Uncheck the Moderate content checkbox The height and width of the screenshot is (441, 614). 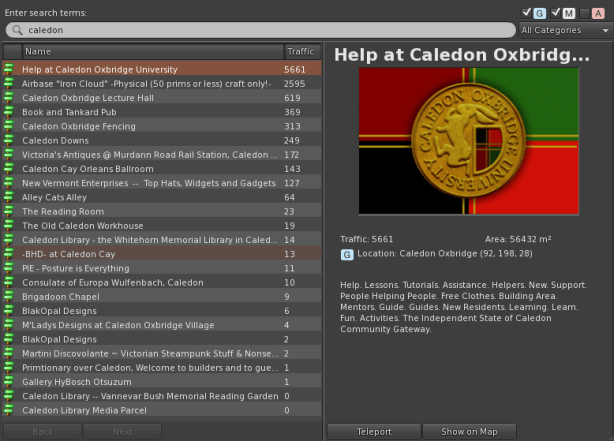tap(555, 13)
